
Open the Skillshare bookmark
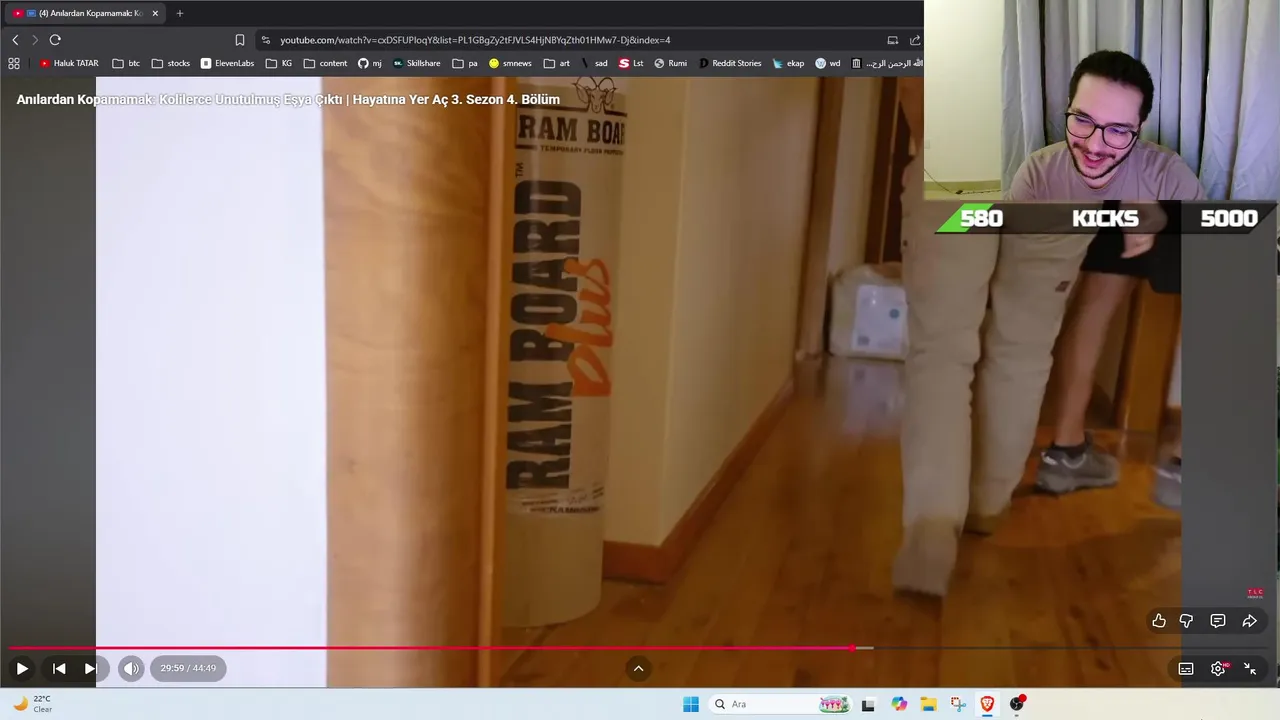pyautogui.click(x=416, y=63)
